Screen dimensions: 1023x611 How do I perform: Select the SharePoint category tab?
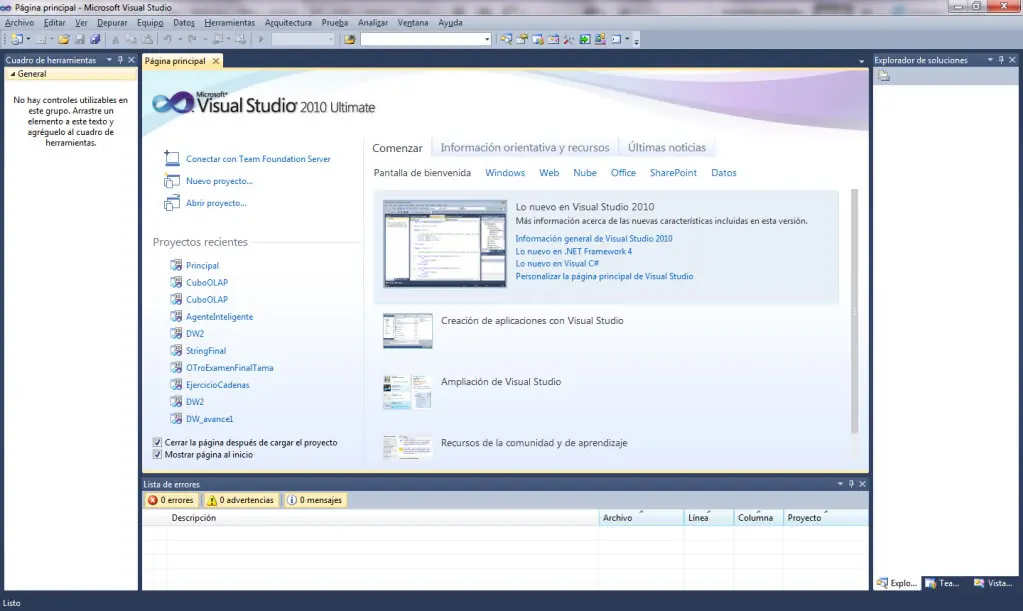tap(673, 173)
